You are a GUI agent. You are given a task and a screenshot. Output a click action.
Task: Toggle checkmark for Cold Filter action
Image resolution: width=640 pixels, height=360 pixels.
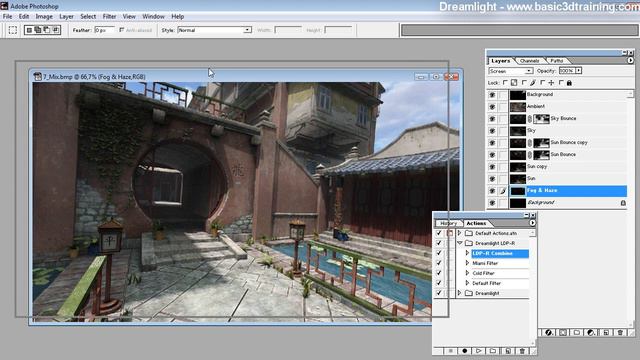tap(439, 273)
